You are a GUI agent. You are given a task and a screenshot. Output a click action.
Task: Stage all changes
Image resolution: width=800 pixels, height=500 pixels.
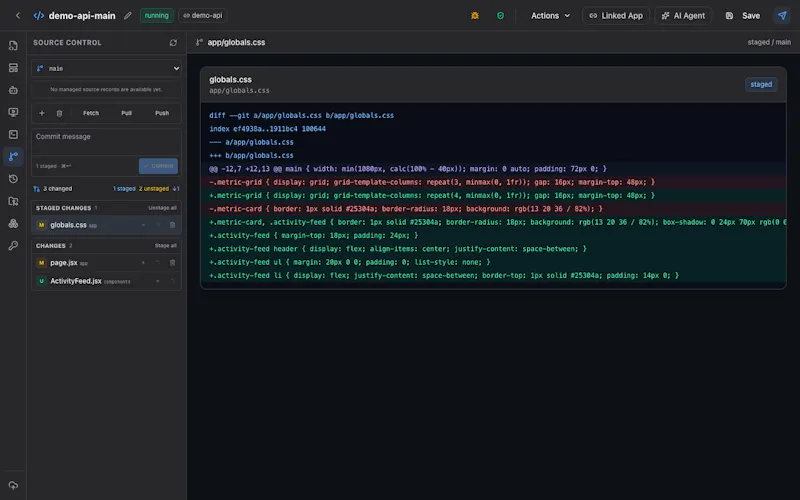(x=166, y=246)
